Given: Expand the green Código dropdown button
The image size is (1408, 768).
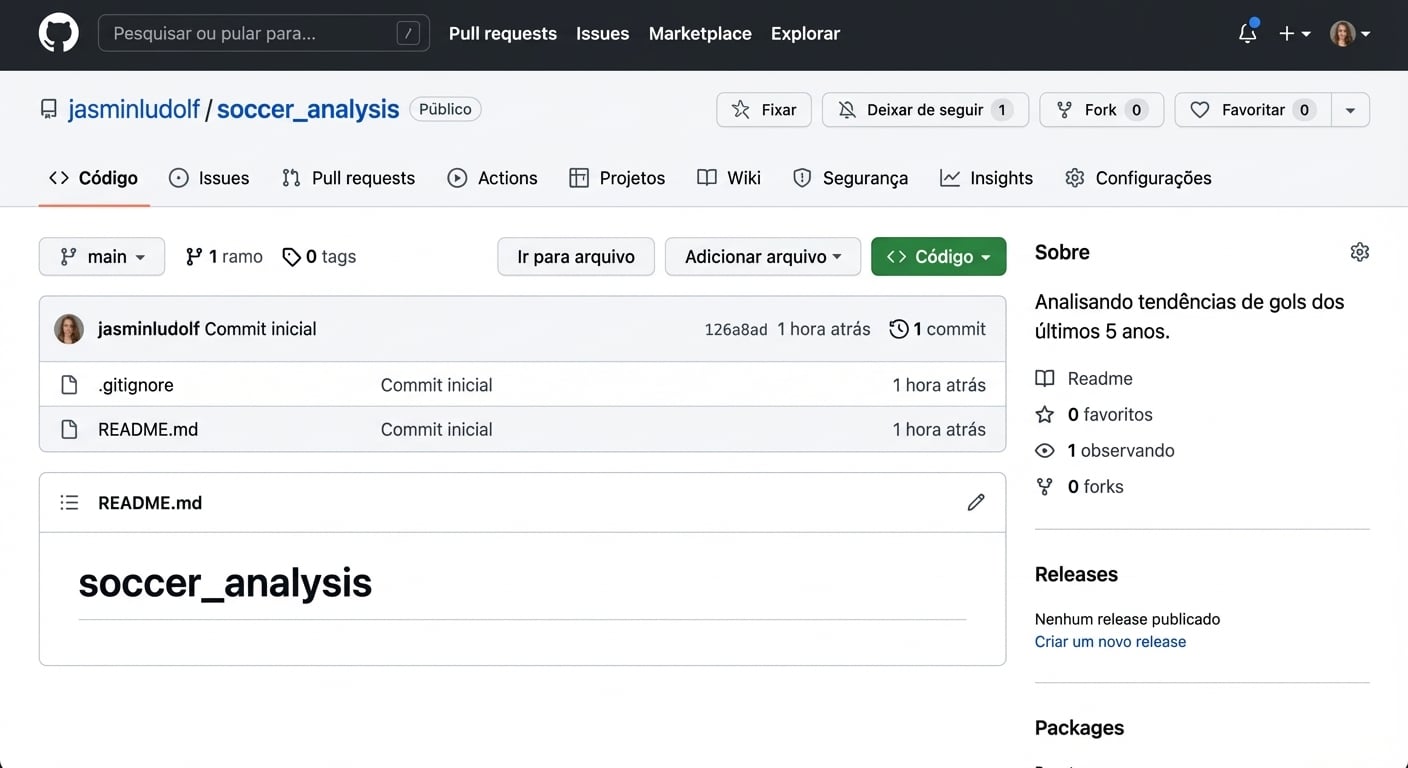Looking at the screenshot, I should pyautogui.click(x=939, y=257).
